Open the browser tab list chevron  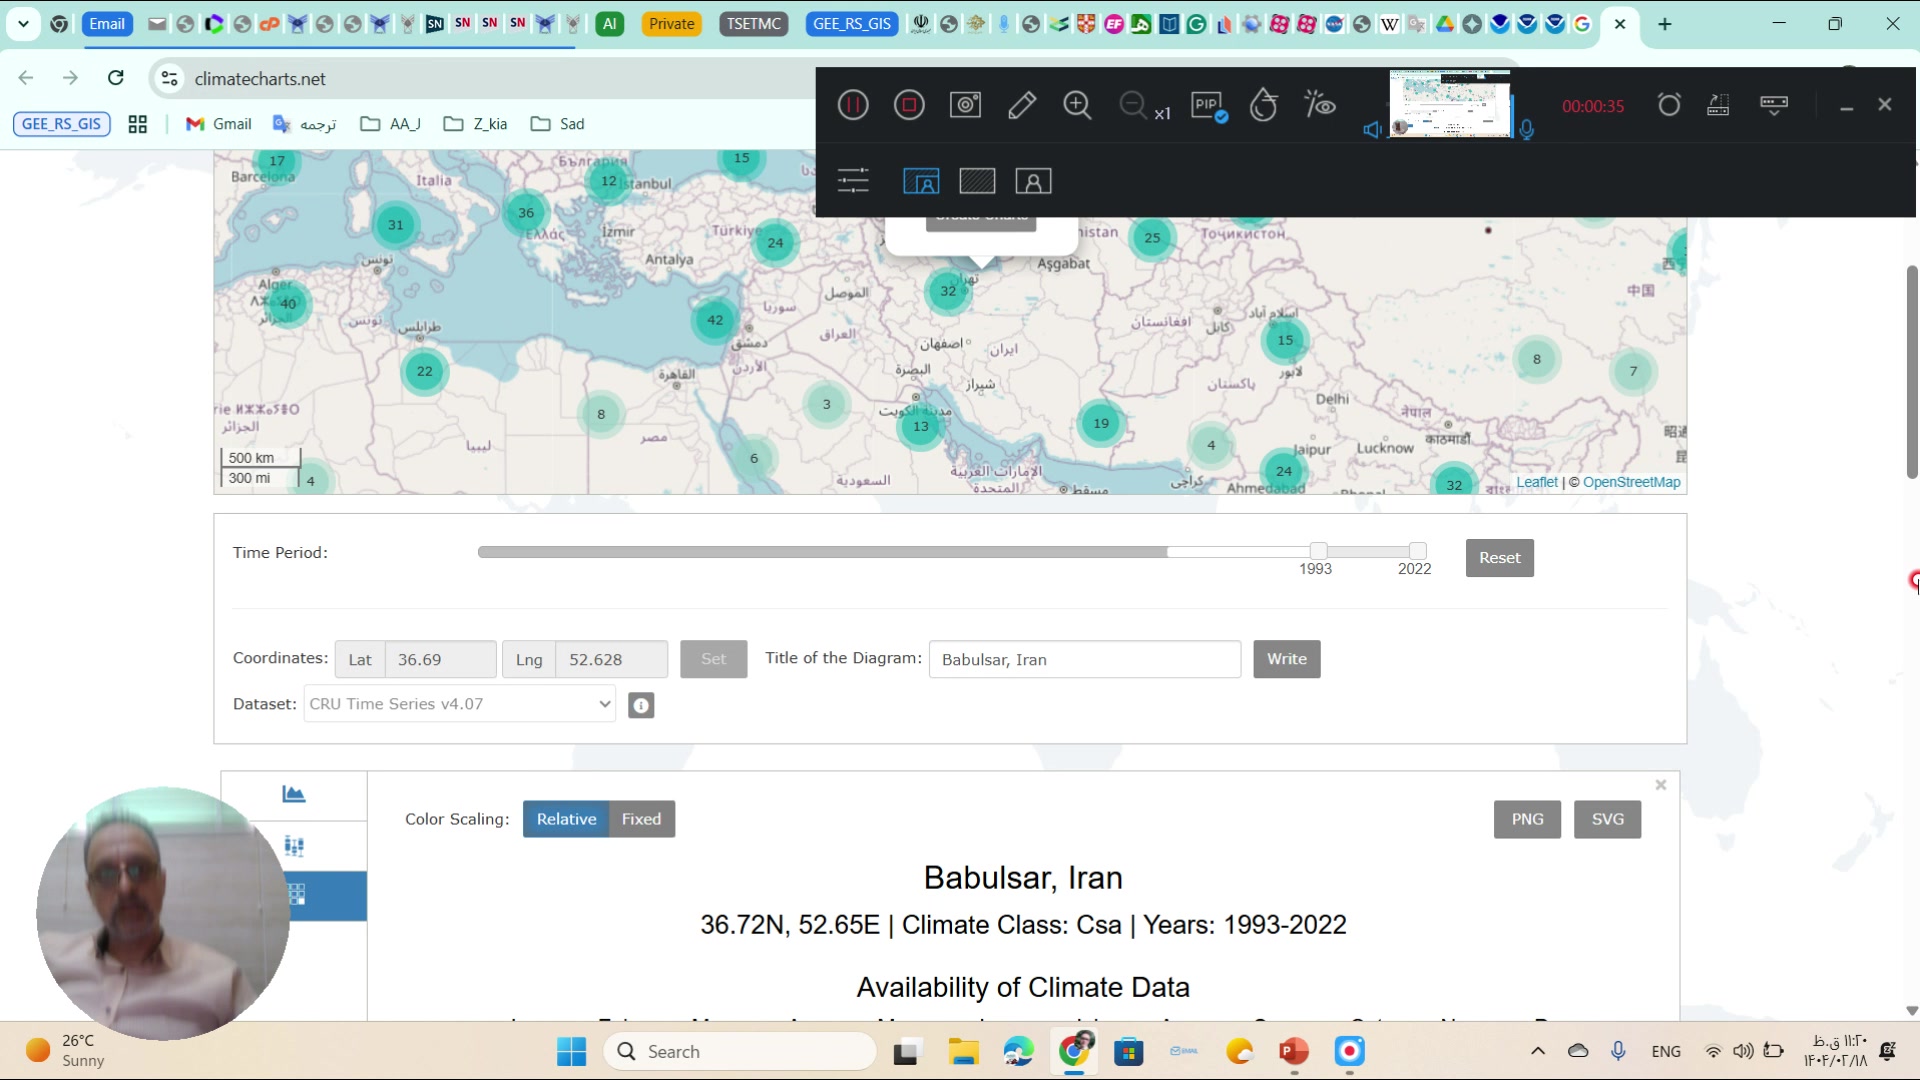(x=23, y=24)
